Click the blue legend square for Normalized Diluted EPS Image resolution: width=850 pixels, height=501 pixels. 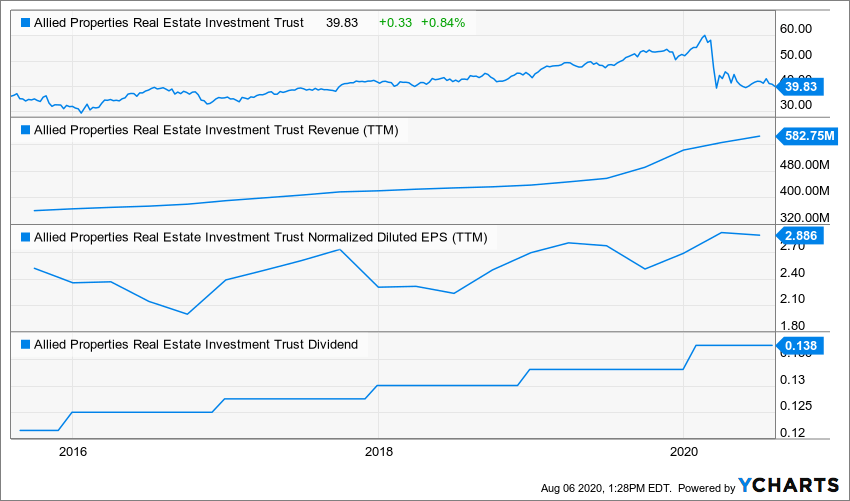click(25, 237)
